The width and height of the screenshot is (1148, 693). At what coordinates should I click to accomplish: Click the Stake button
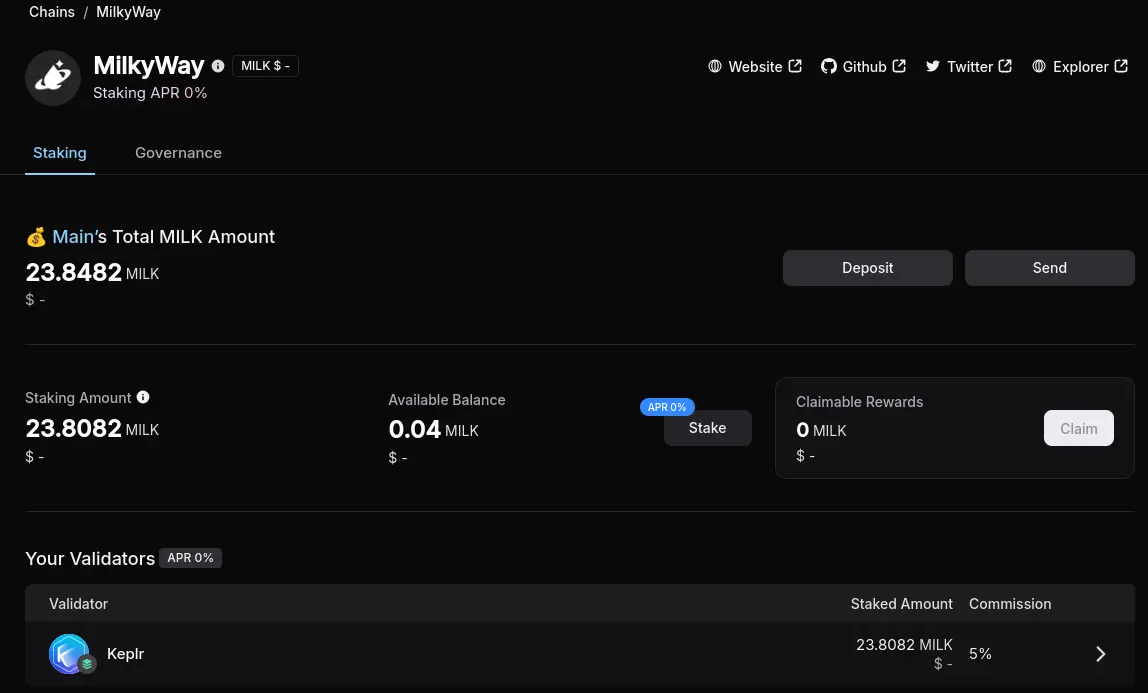[x=707, y=428]
